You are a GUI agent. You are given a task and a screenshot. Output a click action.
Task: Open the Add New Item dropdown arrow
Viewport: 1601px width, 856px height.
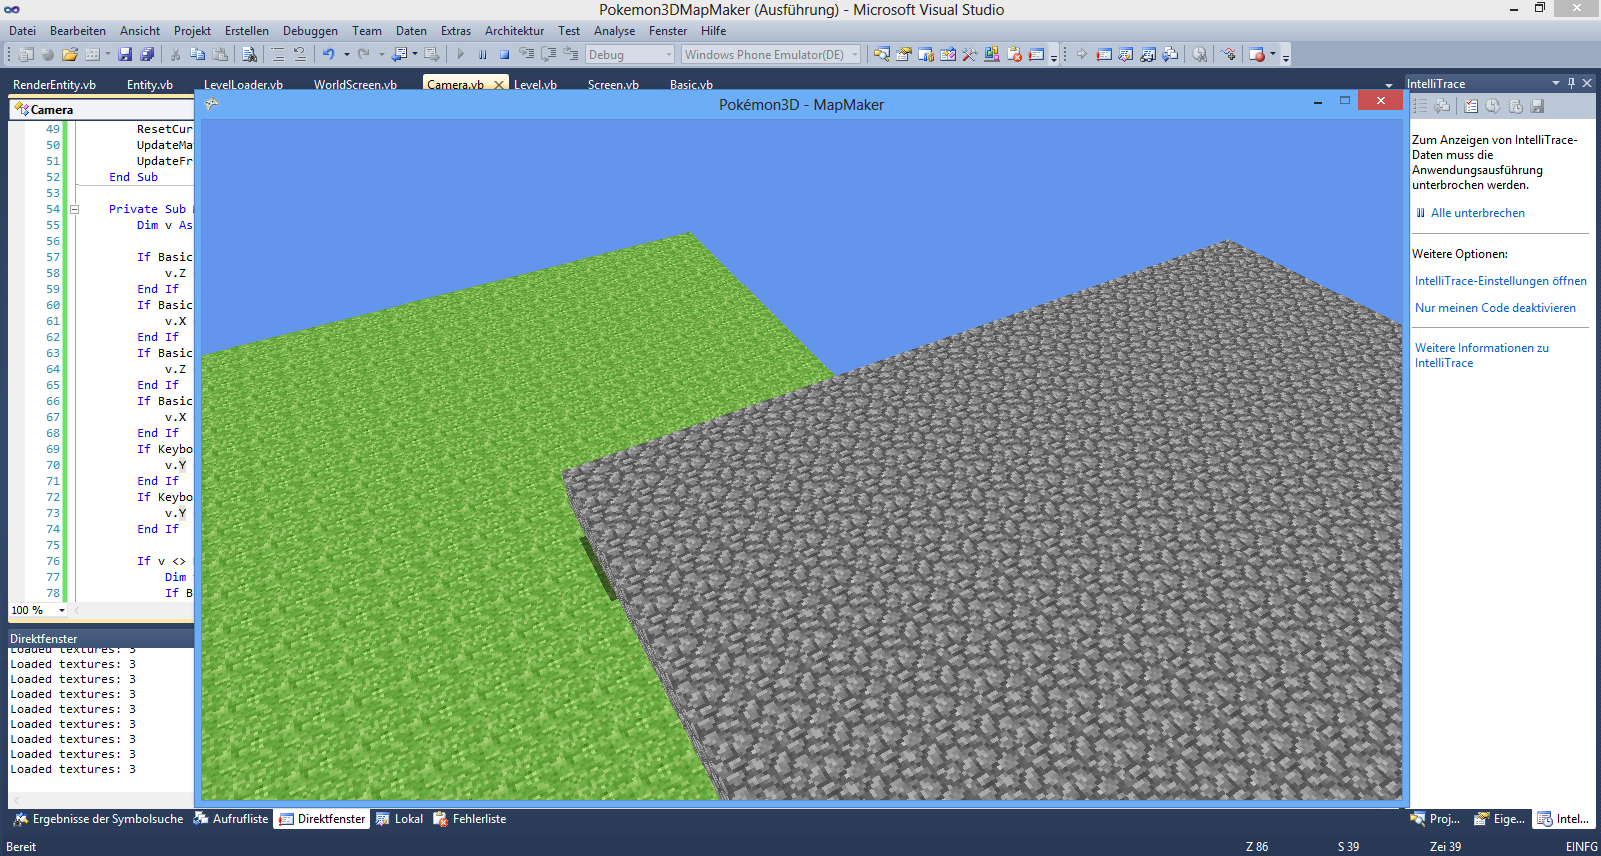(107, 54)
